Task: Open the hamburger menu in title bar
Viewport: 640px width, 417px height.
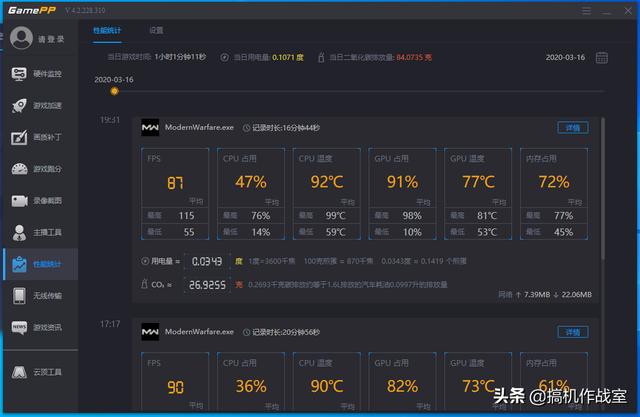Action: pos(586,11)
